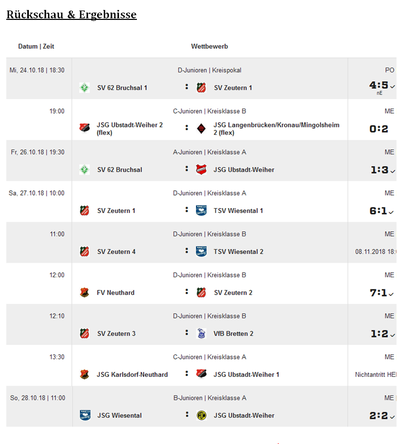Viewport: 397px width, 444px height.
Task: Click the Rückschau & Ergebnisse heading link
Action: pyautogui.click(x=71, y=15)
